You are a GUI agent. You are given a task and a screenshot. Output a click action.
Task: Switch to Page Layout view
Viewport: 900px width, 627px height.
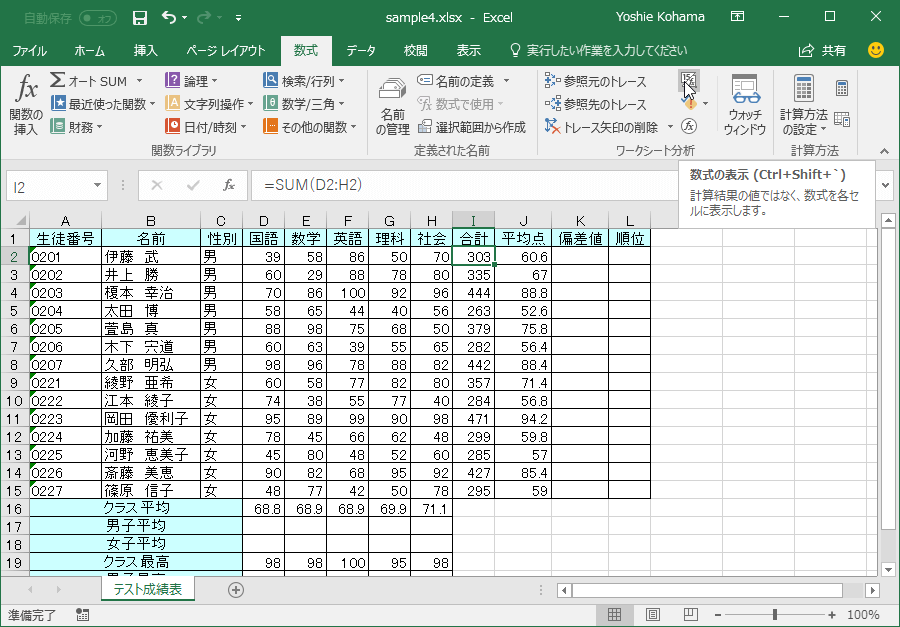tap(653, 615)
